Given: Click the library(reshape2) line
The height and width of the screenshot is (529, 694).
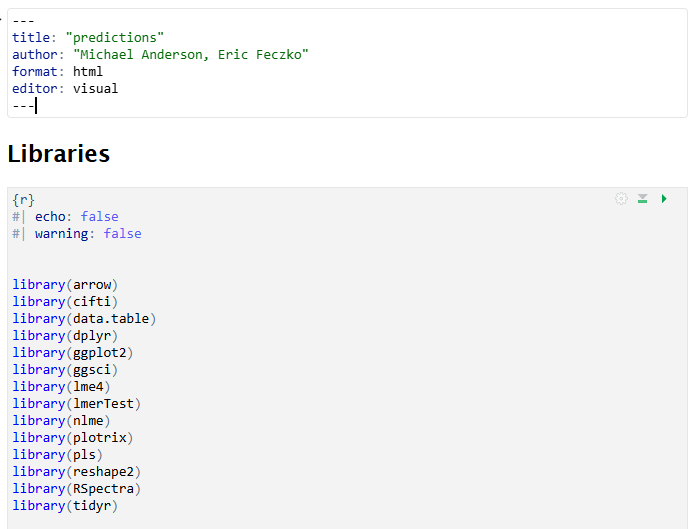Looking at the screenshot, I should click(x=77, y=471).
